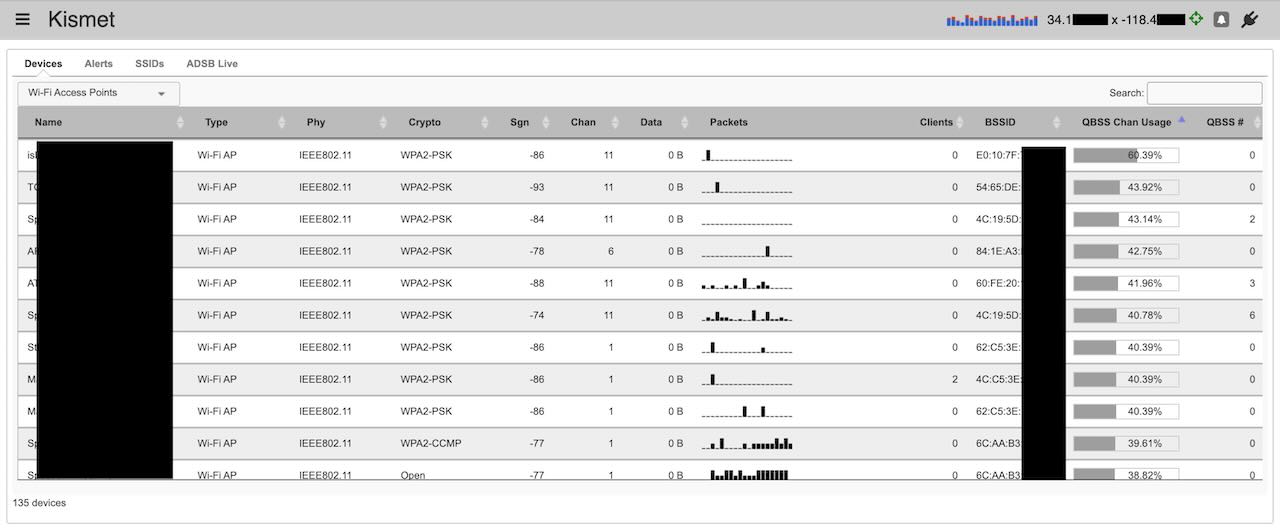
Task: Open the hamburger sidebar menu
Action: click(23, 19)
